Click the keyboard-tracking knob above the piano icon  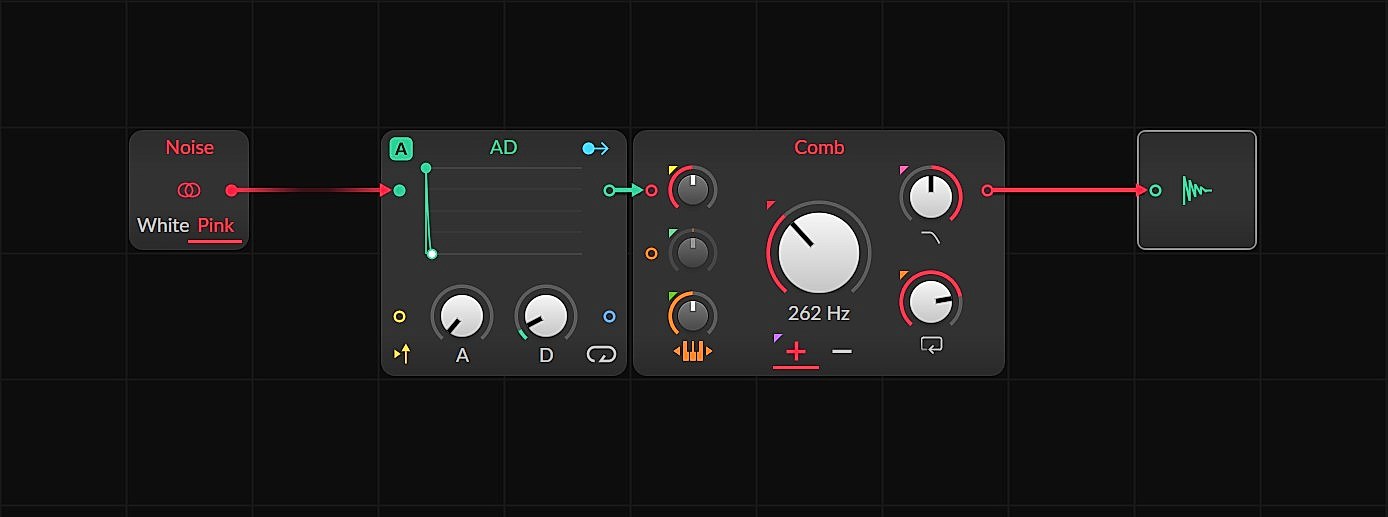coord(693,316)
